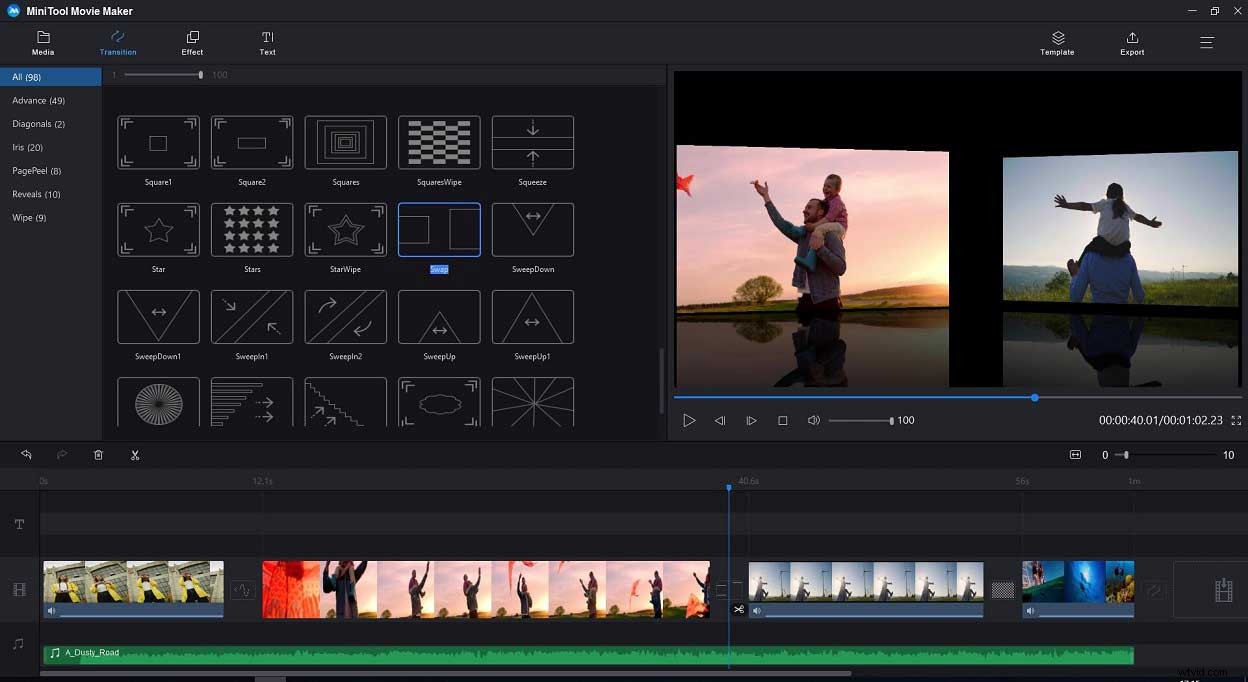Toggle the zoom-to-fit timeline icon
The width and height of the screenshot is (1248, 682).
click(x=1075, y=454)
